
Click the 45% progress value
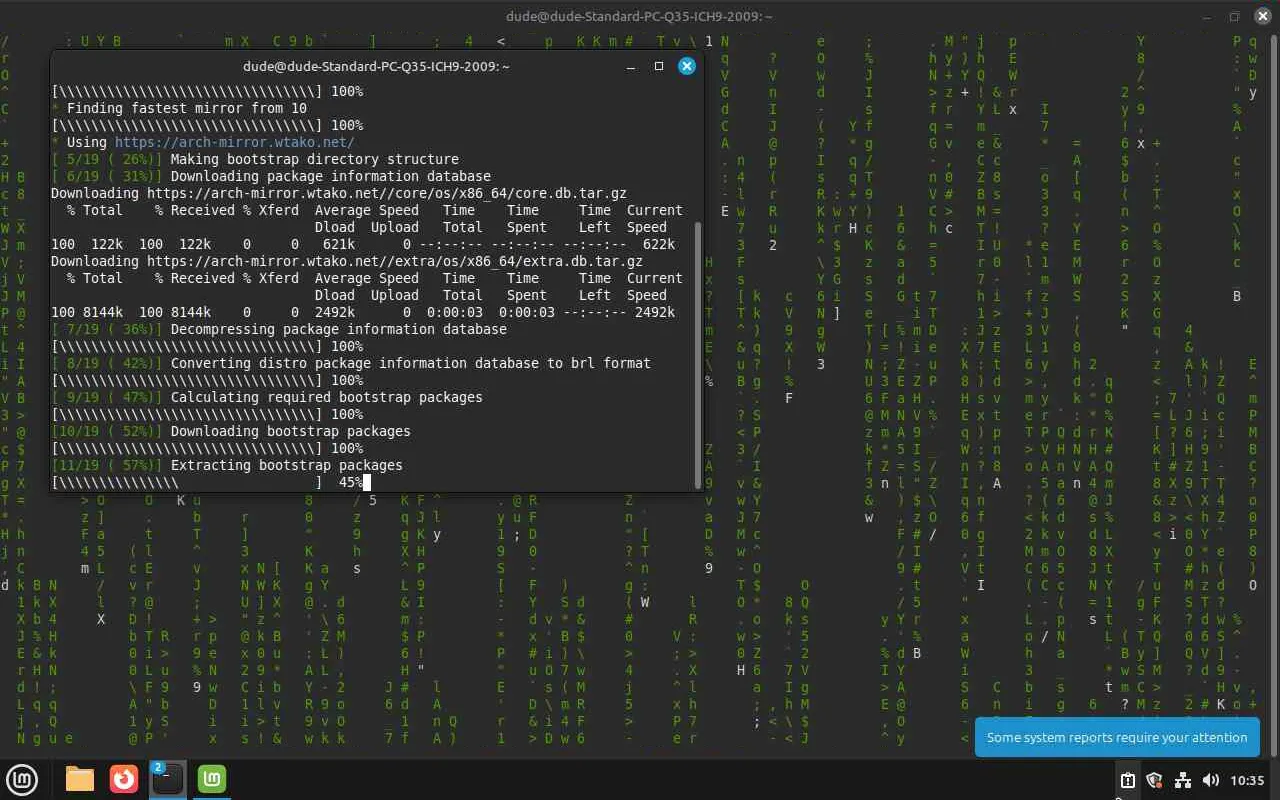point(350,483)
